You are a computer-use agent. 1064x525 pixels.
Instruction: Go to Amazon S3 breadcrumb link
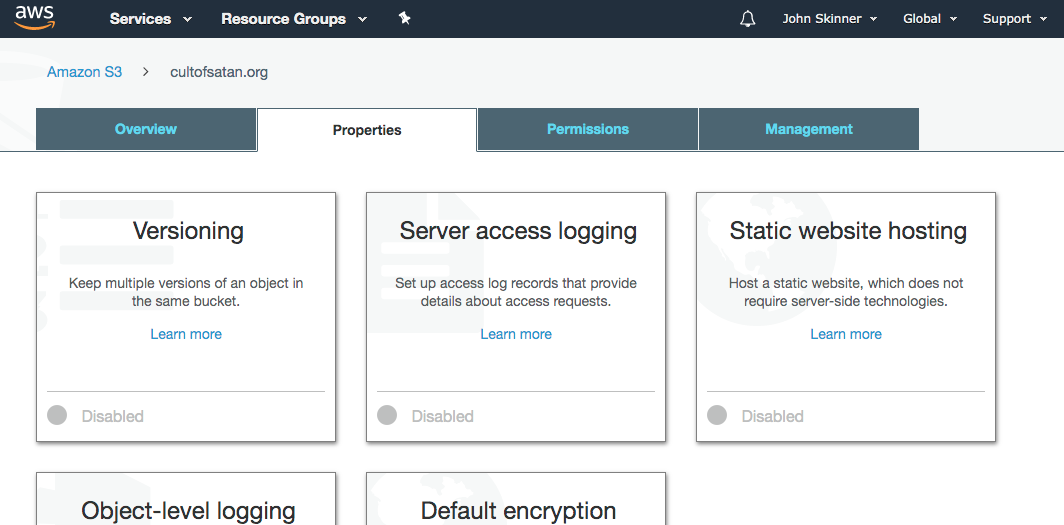pos(84,72)
